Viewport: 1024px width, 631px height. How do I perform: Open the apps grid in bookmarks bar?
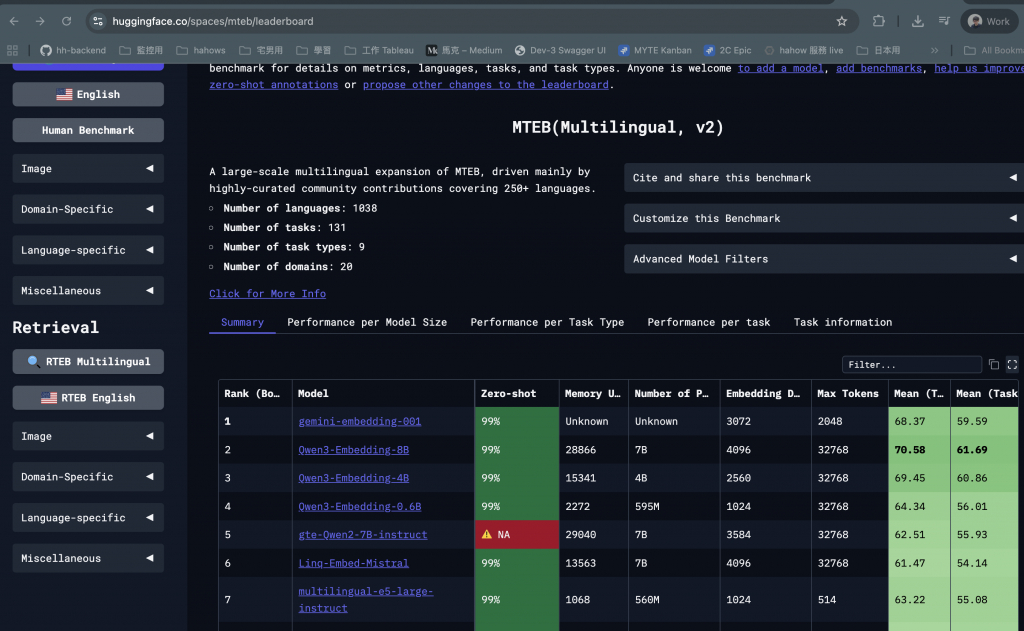(12, 50)
